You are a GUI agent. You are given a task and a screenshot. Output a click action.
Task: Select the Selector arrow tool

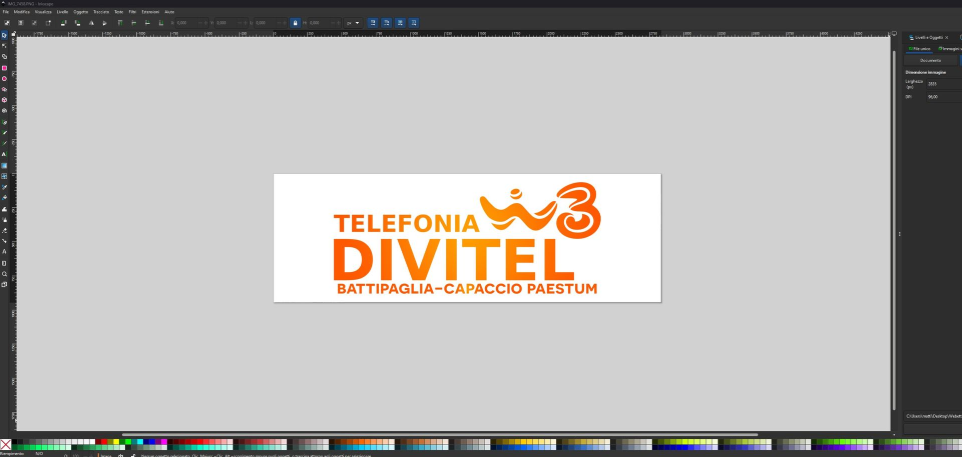4,35
